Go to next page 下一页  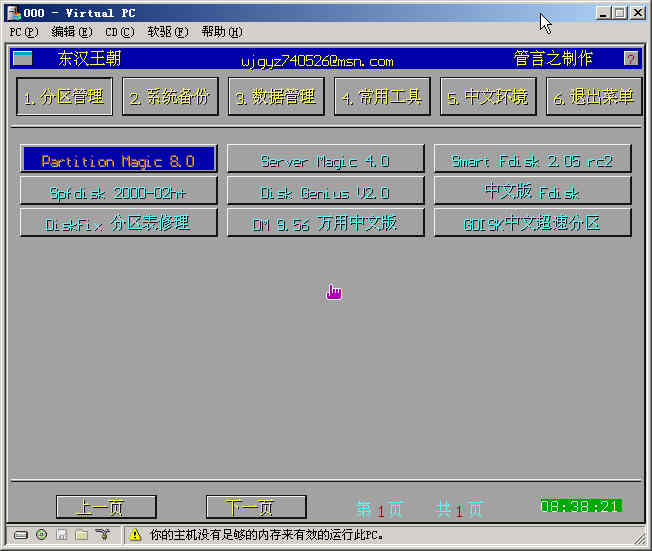click(256, 507)
